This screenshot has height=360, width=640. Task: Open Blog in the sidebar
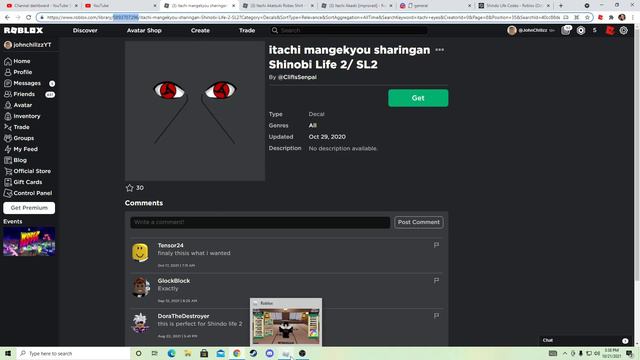16,160
